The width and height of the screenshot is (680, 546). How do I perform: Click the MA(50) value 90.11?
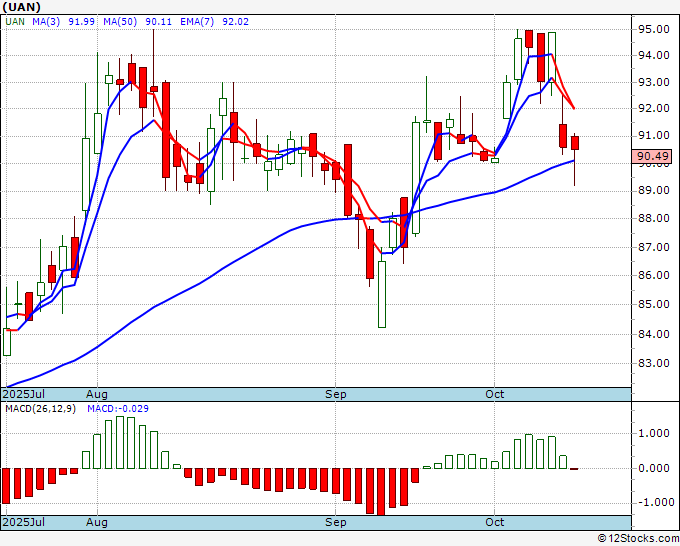pyautogui.click(x=158, y=21)
